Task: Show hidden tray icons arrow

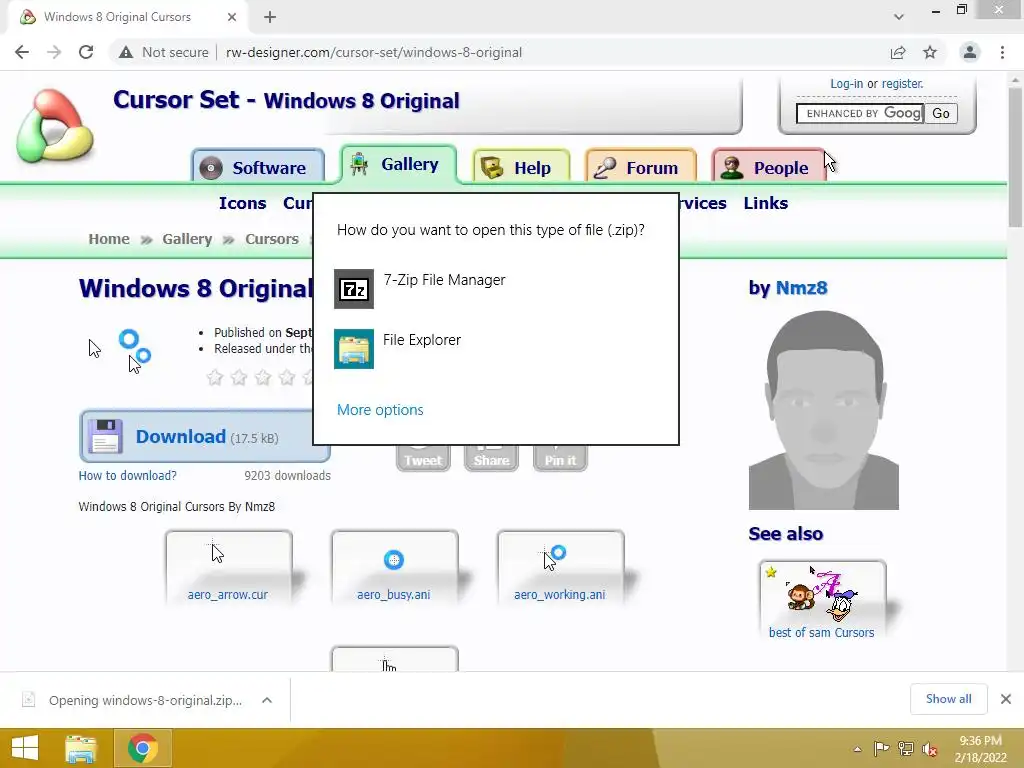Action: (x=857, y=749)
